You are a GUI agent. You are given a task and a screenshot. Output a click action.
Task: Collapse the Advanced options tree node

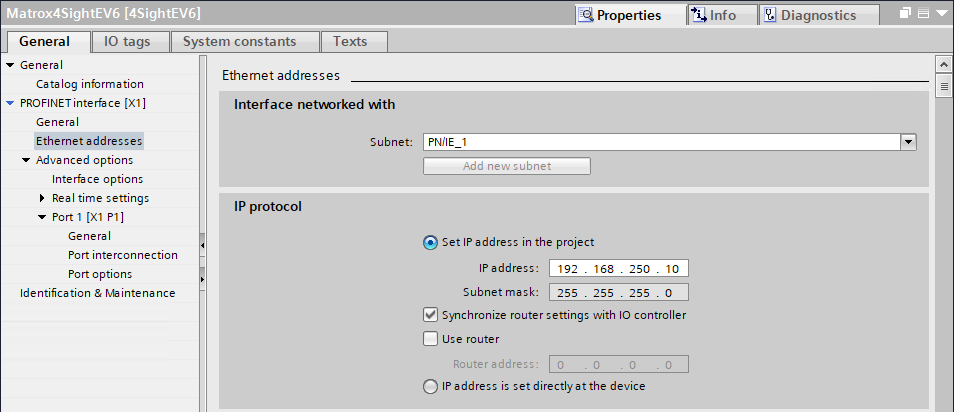[26, 160]
